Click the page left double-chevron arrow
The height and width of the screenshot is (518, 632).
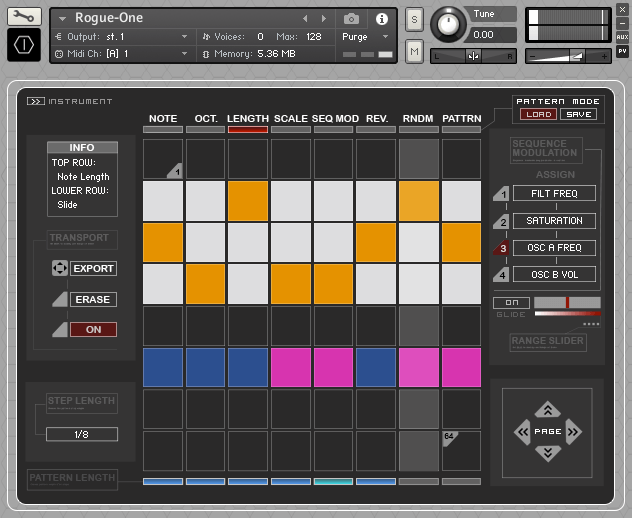coord(521,432)
